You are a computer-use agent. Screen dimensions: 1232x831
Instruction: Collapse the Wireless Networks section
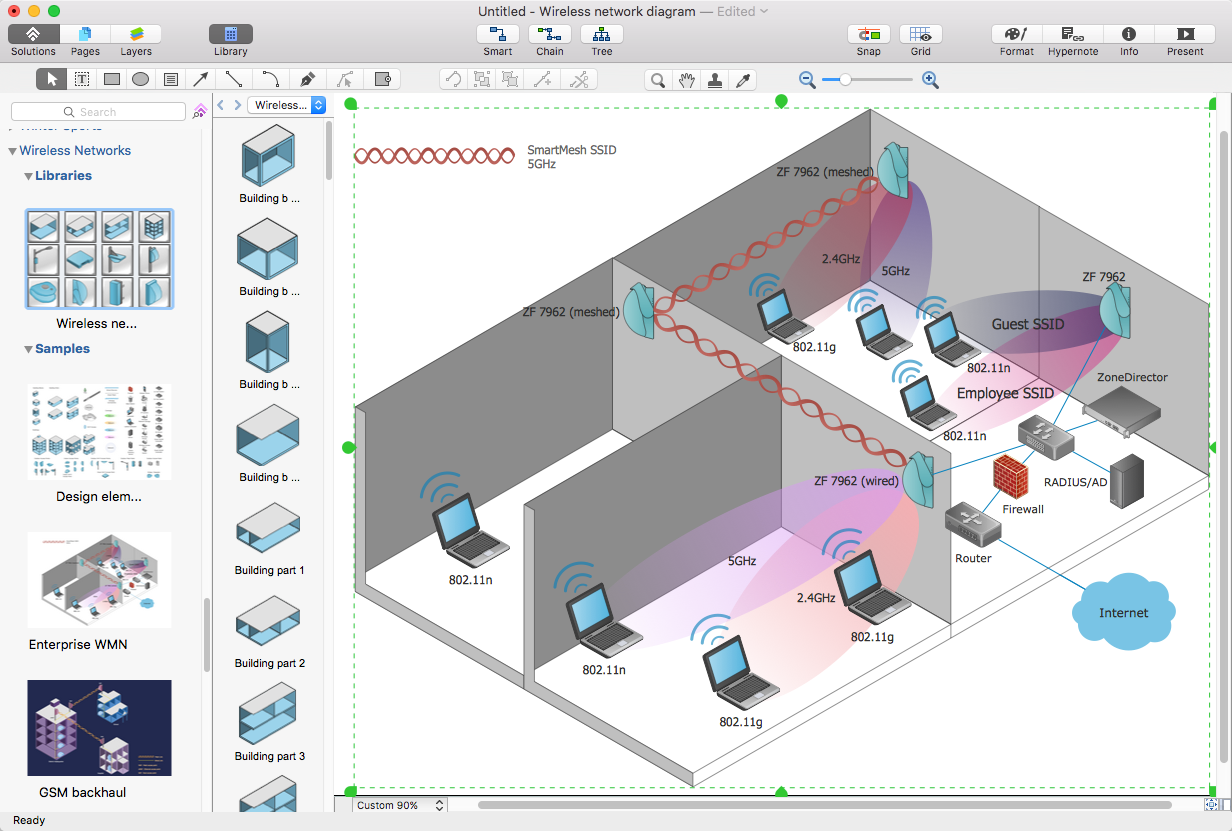point(12,151)
